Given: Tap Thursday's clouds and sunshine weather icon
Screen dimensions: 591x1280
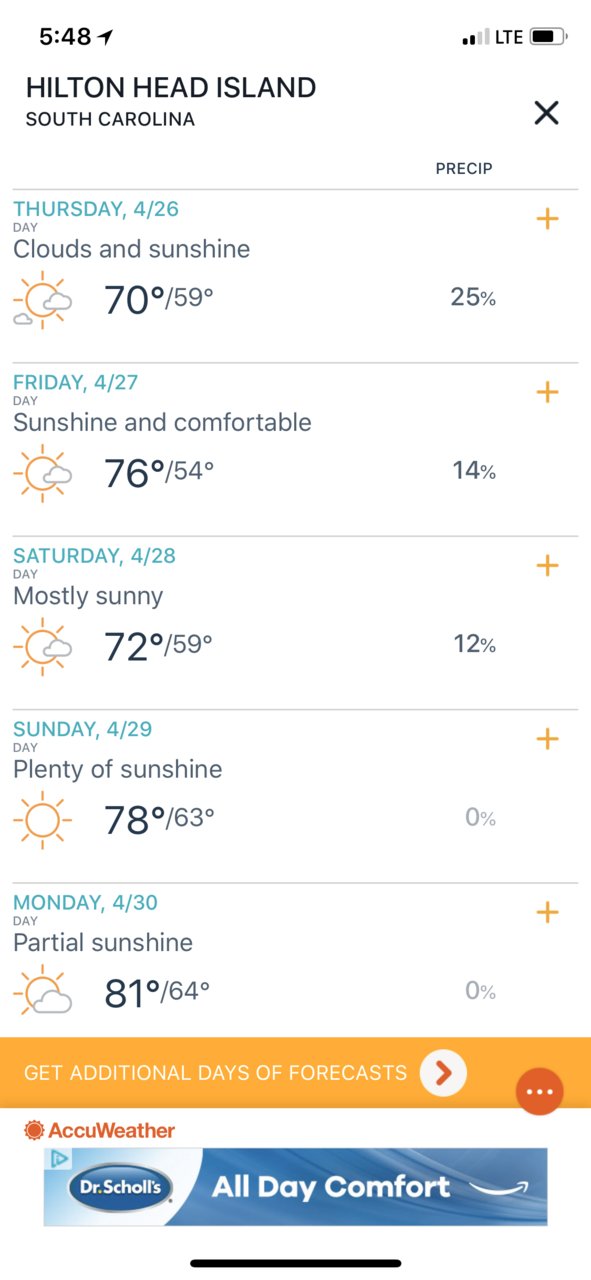Looking at the screenshot, I should pyautogui.click(x=42, y=300).
